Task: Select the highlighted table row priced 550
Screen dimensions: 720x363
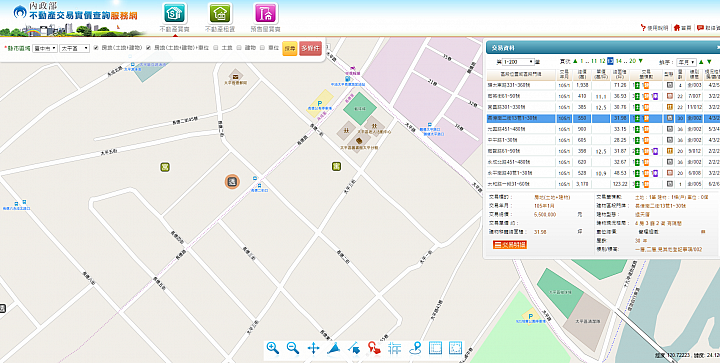Action: [602, 118]
